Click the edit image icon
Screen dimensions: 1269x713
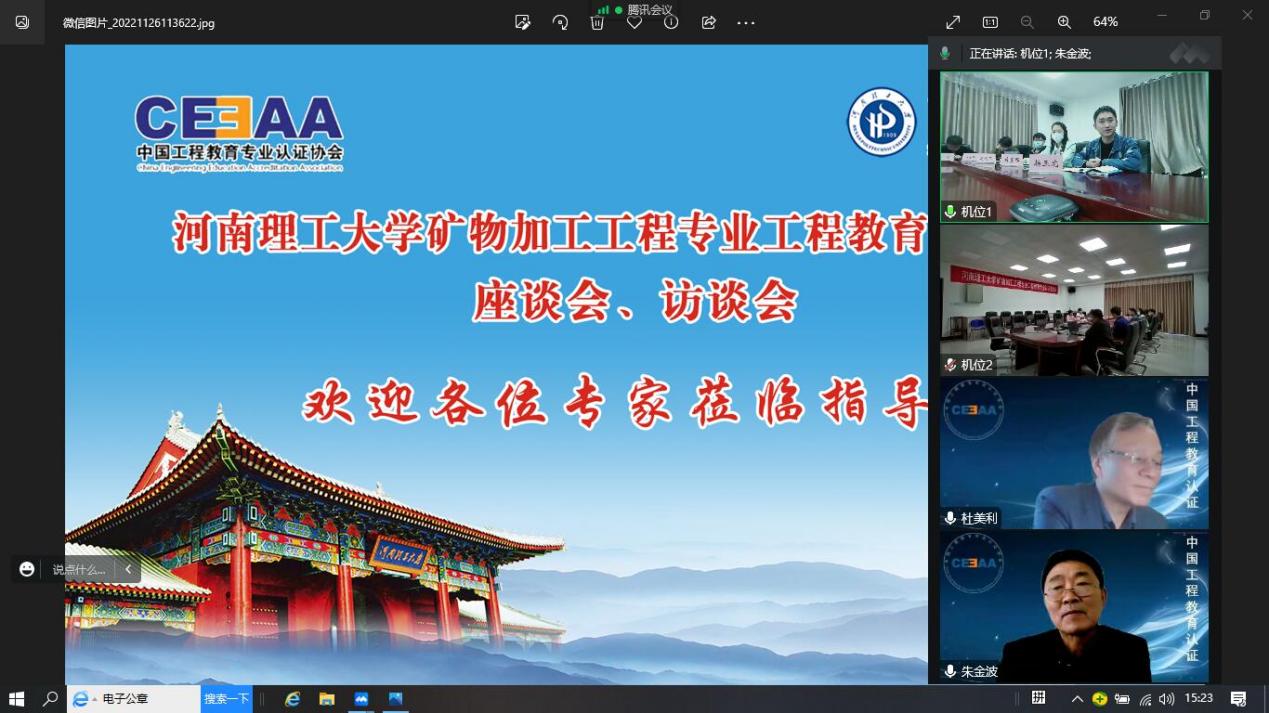point(522,22)
